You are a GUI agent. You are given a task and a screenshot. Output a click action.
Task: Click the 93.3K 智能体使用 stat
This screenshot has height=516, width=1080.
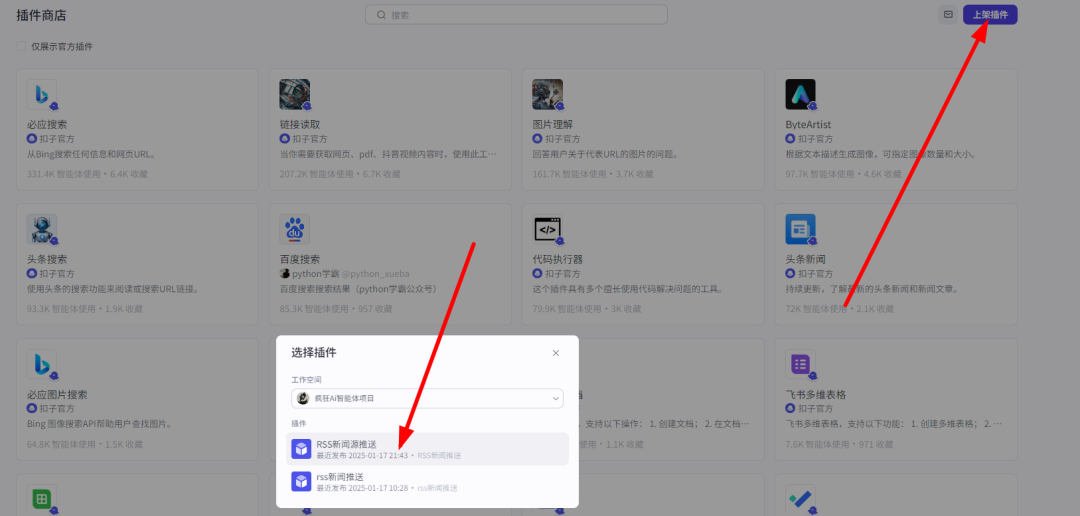tap(61, 309)
